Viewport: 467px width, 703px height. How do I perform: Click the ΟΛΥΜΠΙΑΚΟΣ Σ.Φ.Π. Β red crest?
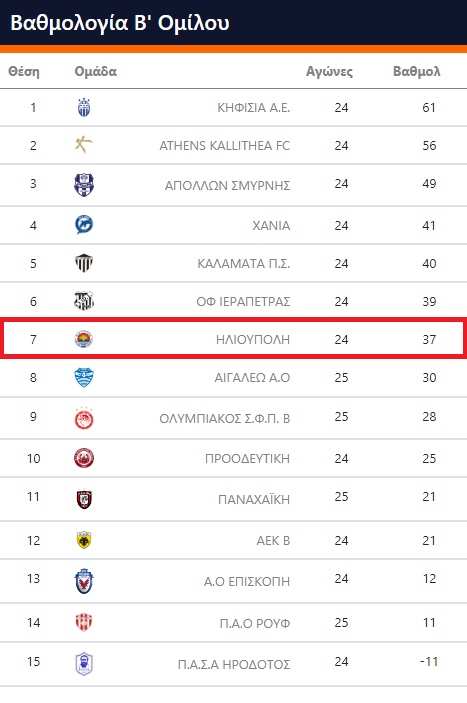[84, 418]
